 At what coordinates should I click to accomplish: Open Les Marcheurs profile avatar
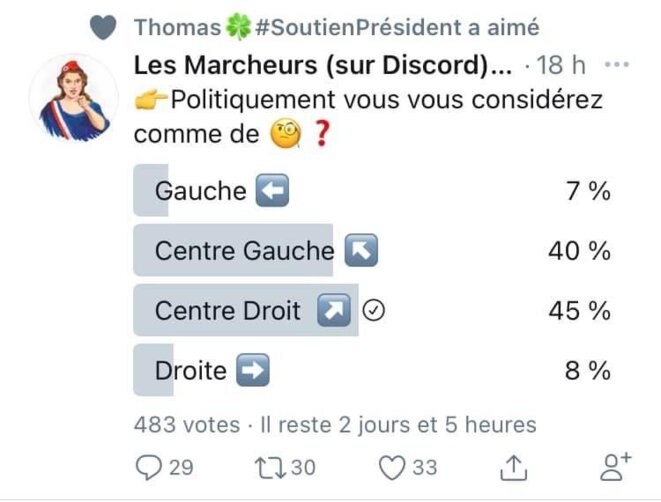73,98
